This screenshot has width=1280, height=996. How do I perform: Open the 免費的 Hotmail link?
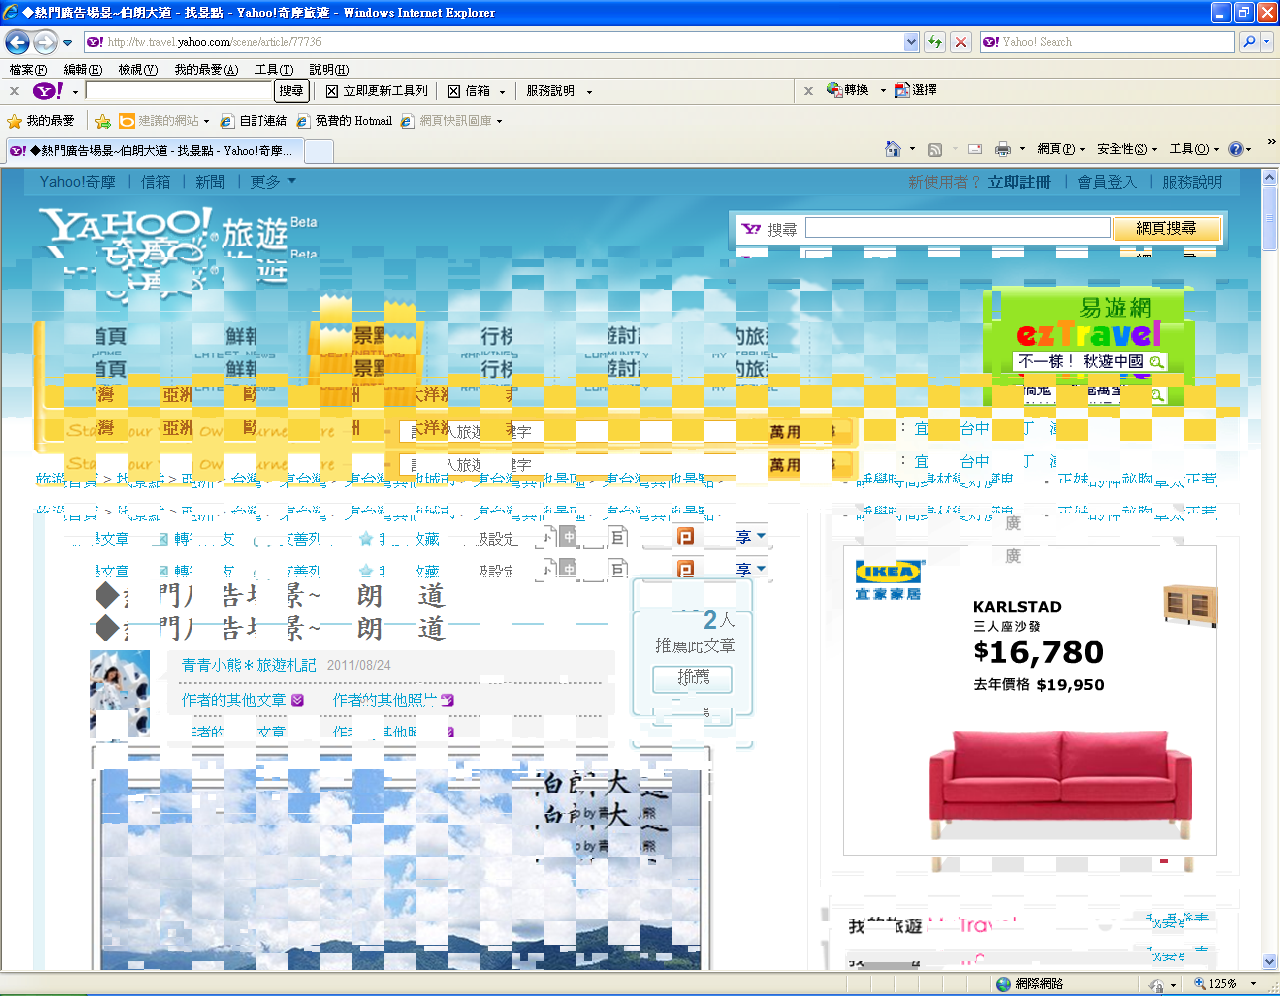coord(345,121)
